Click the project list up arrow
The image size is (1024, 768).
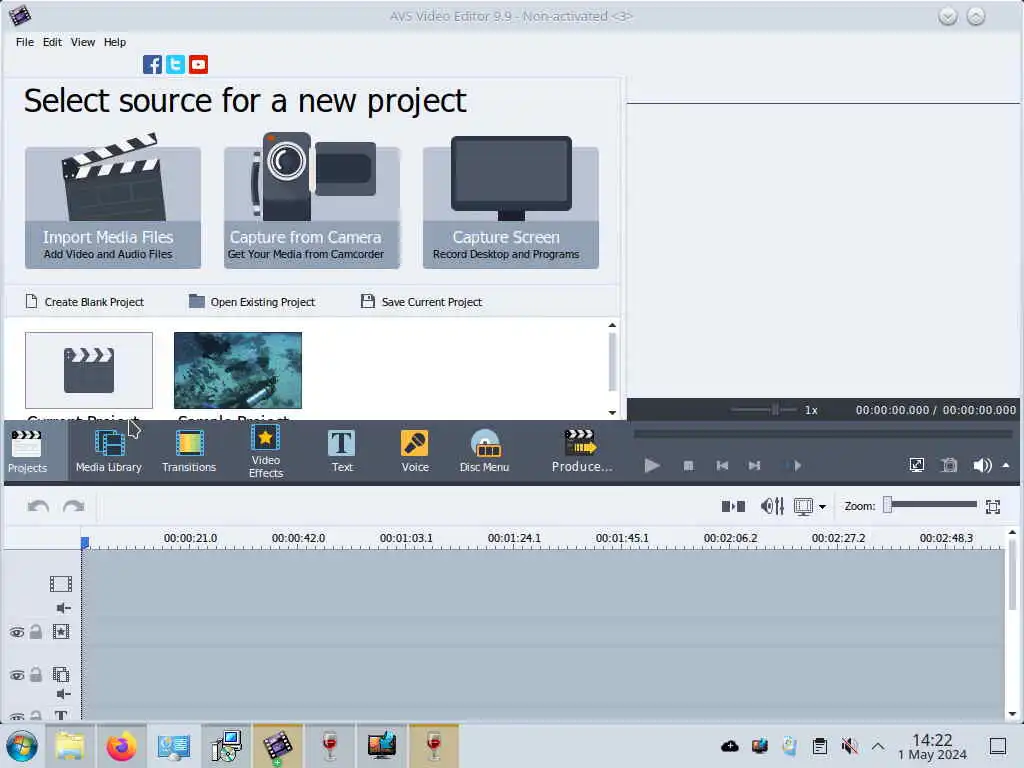pos(612,325)
